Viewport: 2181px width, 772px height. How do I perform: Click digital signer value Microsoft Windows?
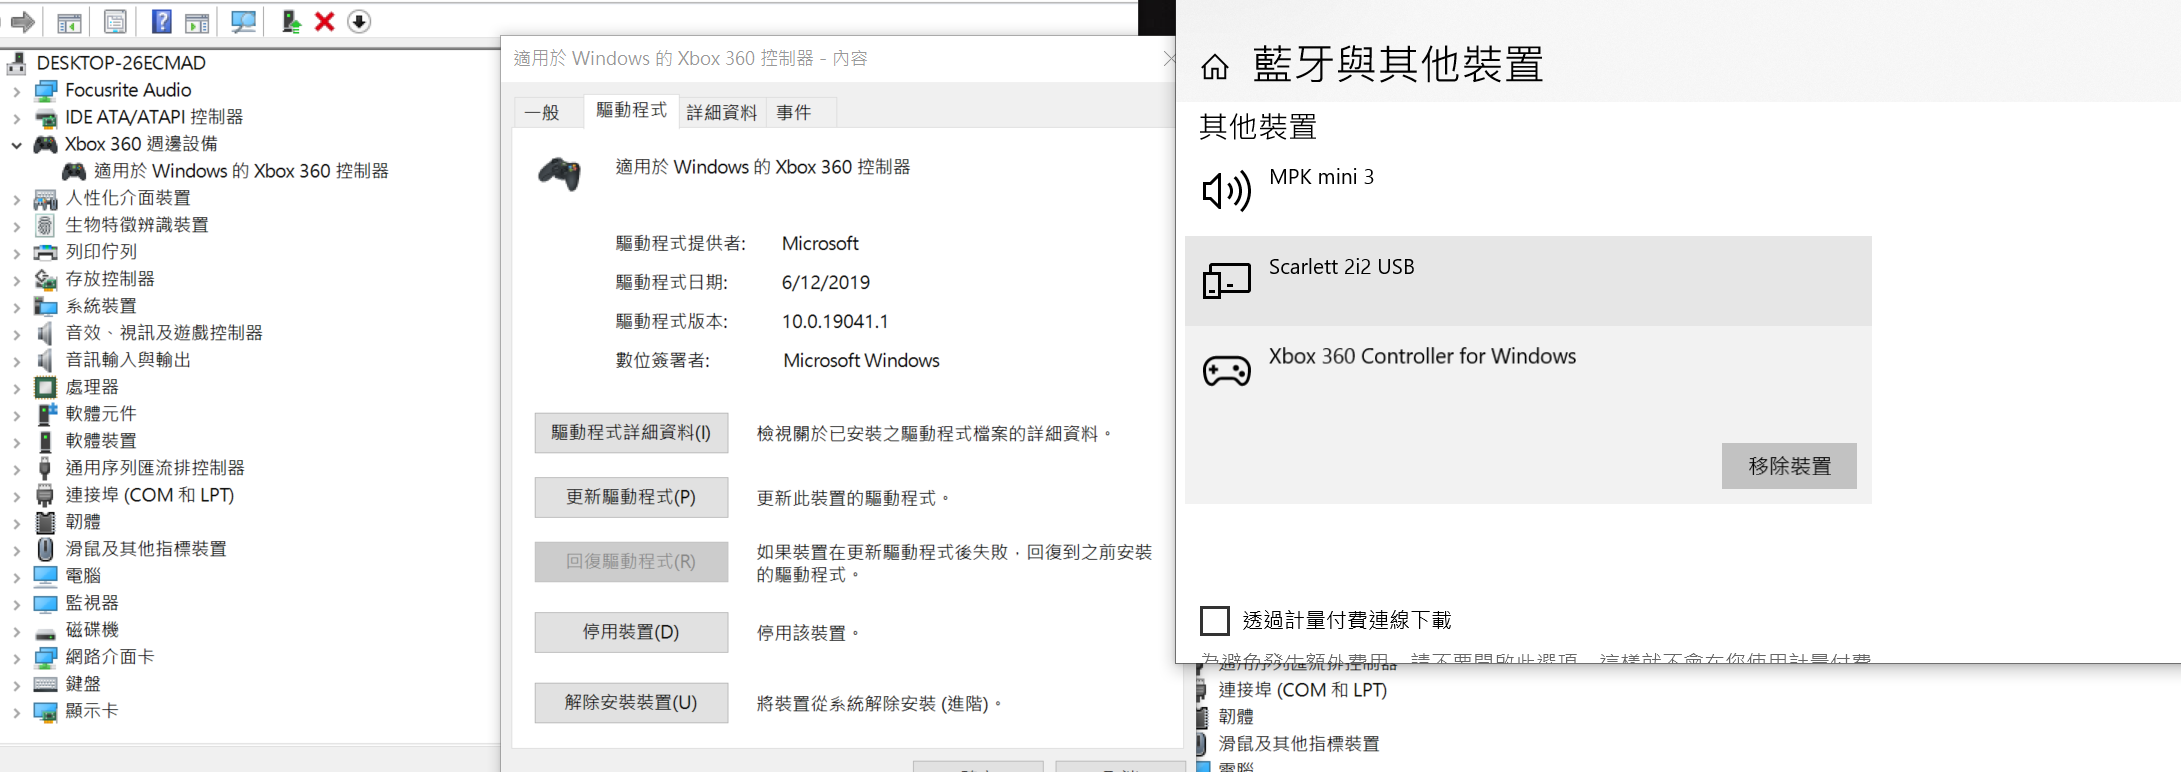[x=861, y=361]
